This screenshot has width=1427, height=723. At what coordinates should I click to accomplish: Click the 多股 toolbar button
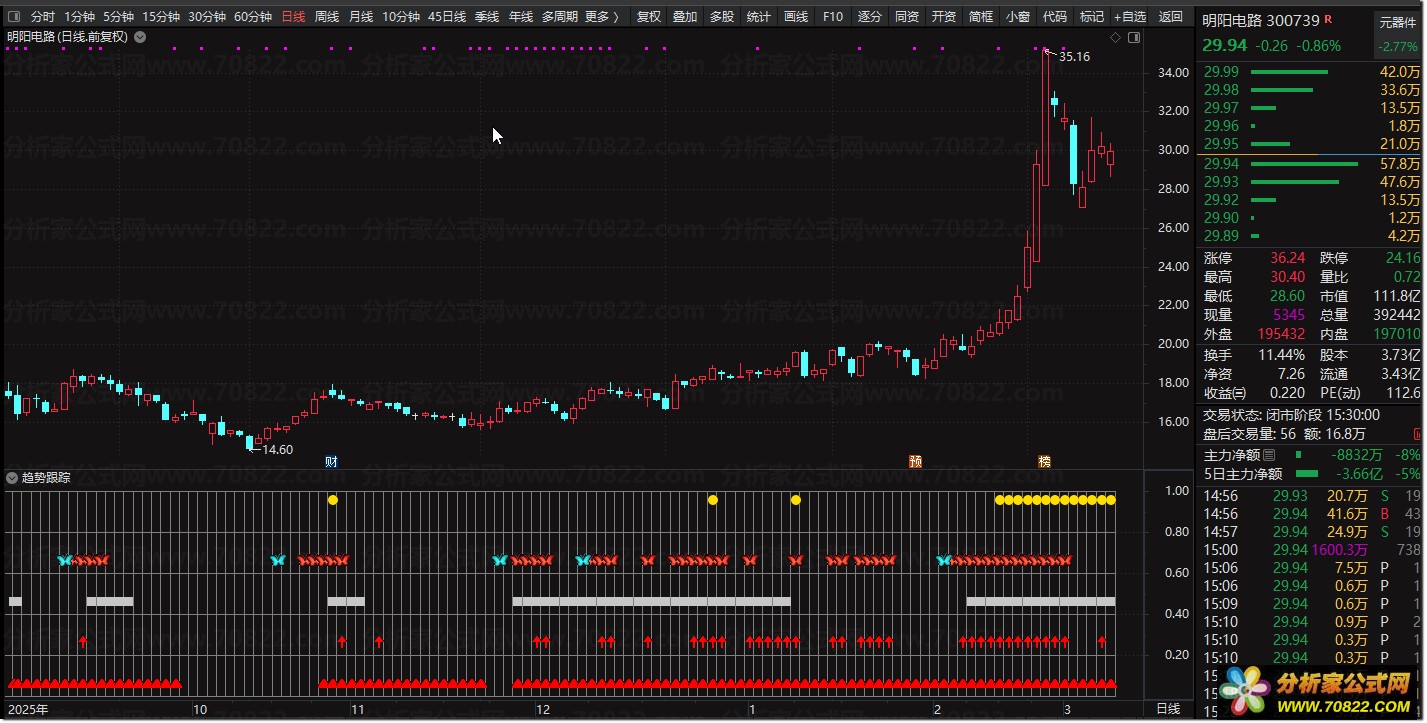722,17
